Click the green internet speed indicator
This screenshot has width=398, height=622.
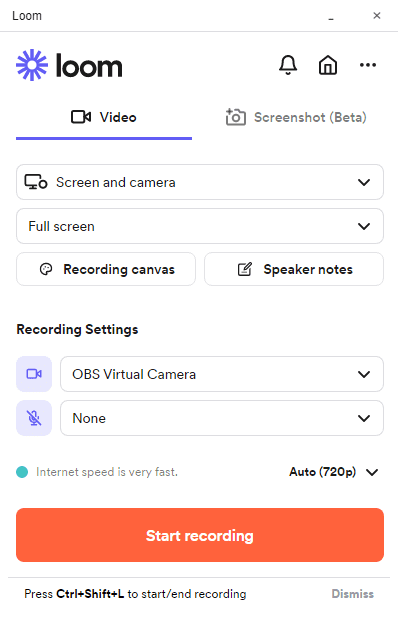point(22,472)
